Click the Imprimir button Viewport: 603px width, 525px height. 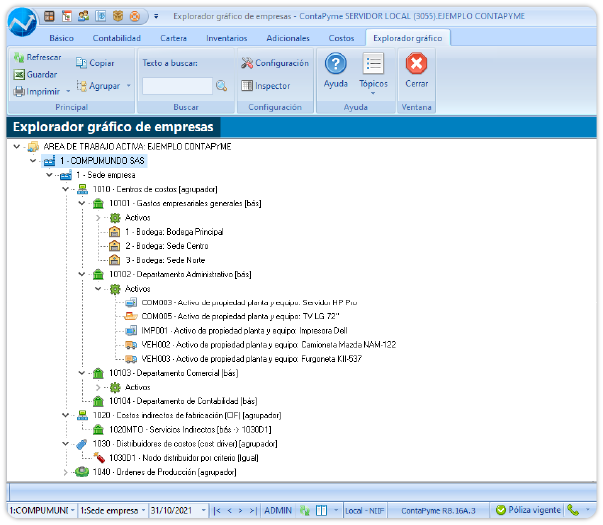coord(37,92)
